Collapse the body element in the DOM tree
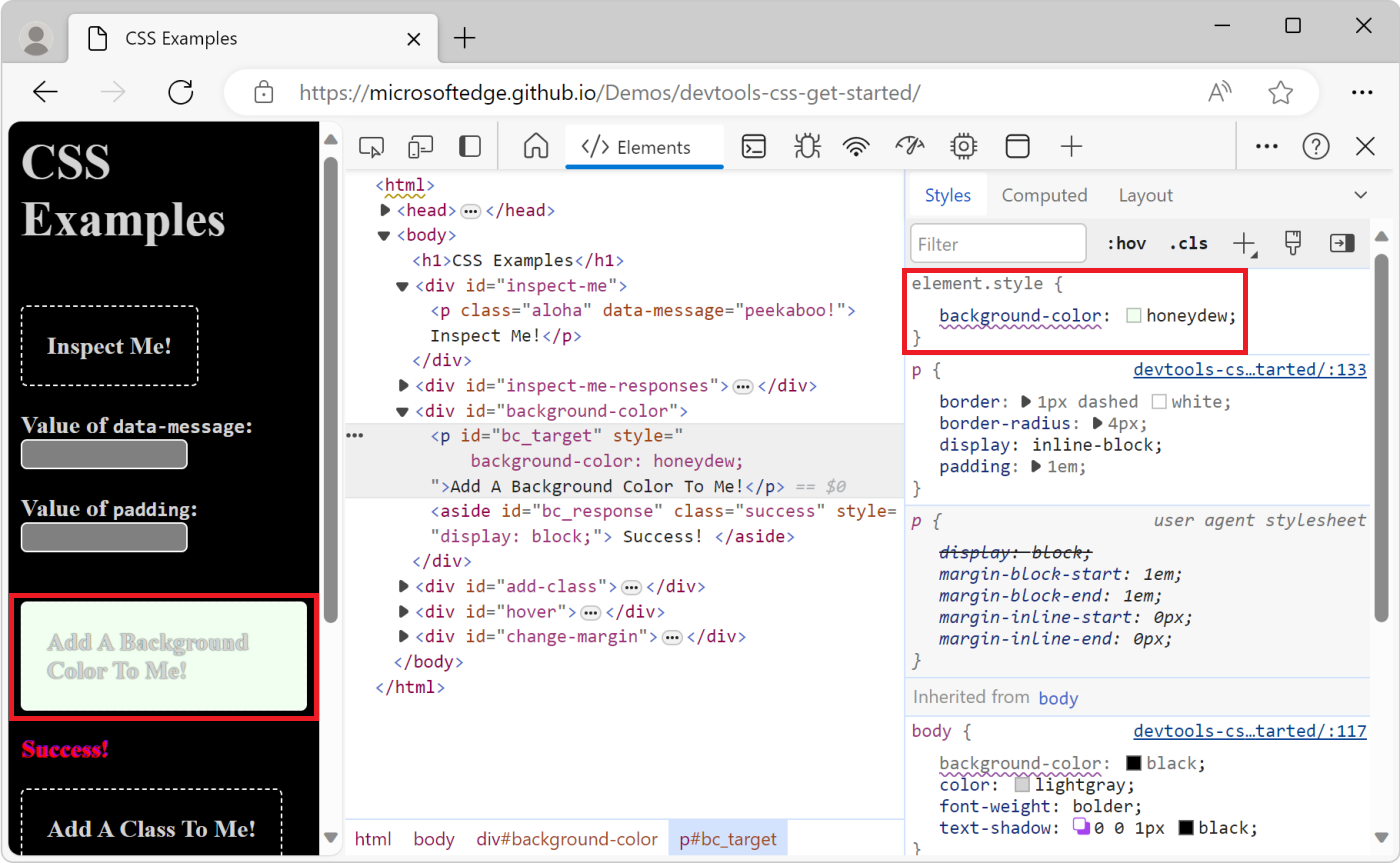The image size is (1400, 863). coord(383,235)
